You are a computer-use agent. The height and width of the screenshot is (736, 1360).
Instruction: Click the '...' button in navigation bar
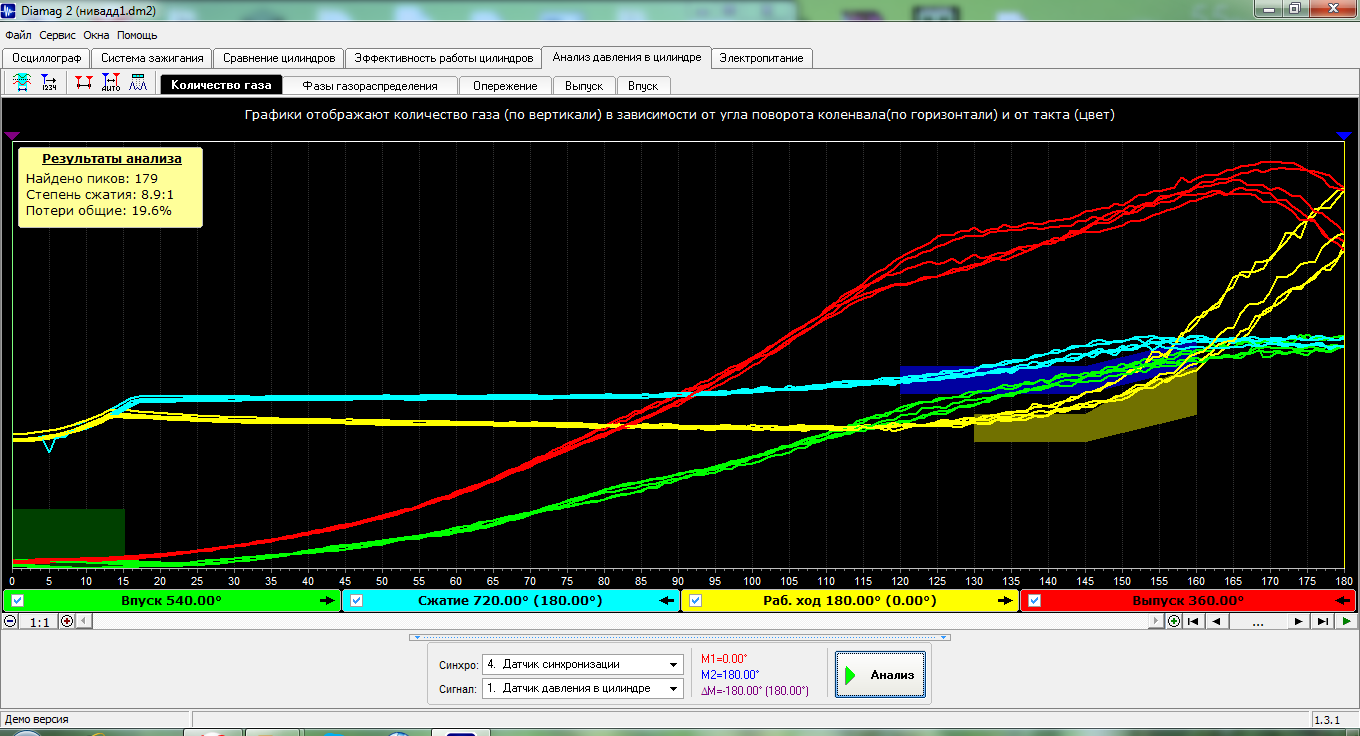click(1257, 621)
